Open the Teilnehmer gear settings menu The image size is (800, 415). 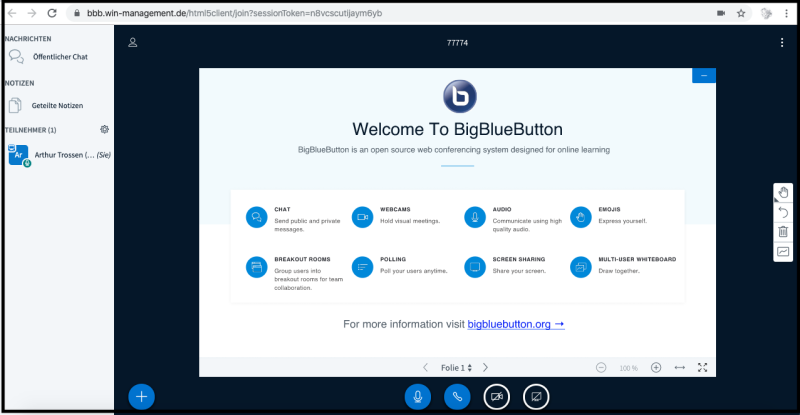tap(105, 129)
